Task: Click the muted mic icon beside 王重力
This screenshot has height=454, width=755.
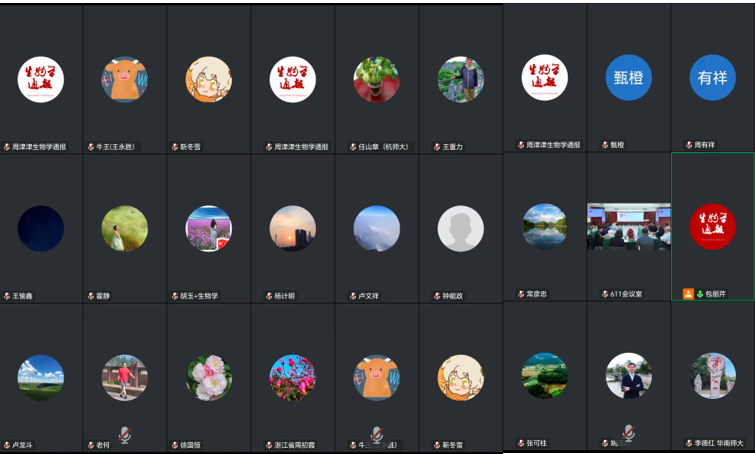Action: (437, 147)
